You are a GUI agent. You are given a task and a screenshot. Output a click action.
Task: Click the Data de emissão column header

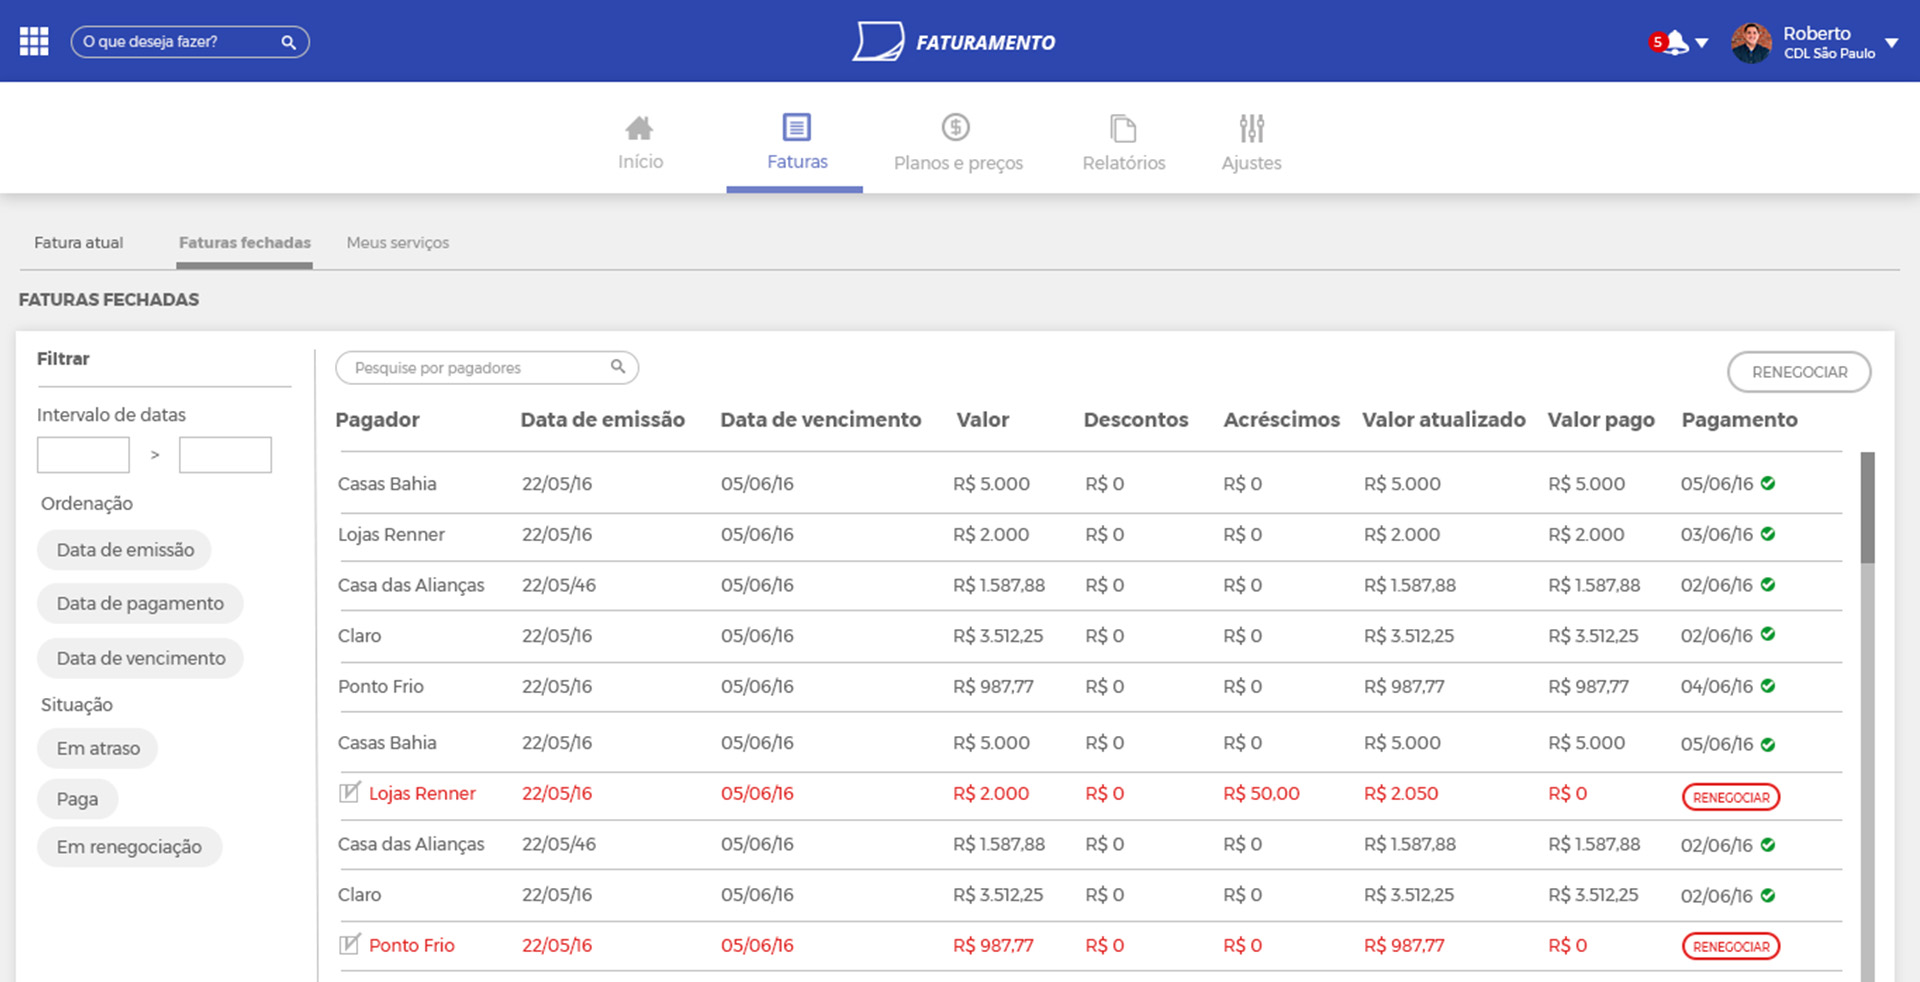tap(602, 420)
